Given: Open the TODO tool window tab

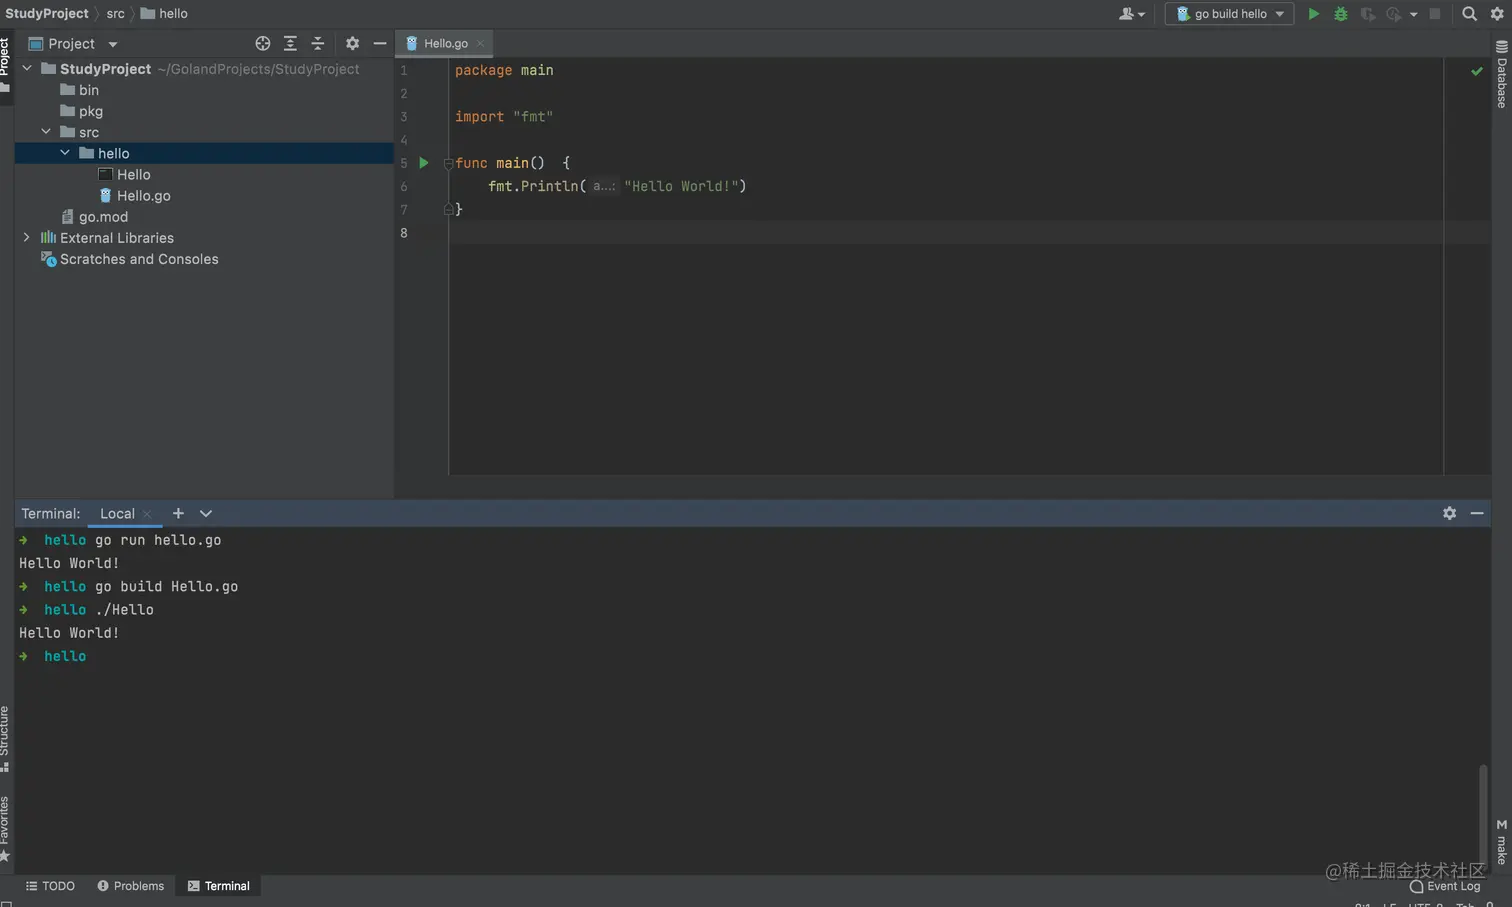Looking at the screenshot, I should [x=50, y=886].
